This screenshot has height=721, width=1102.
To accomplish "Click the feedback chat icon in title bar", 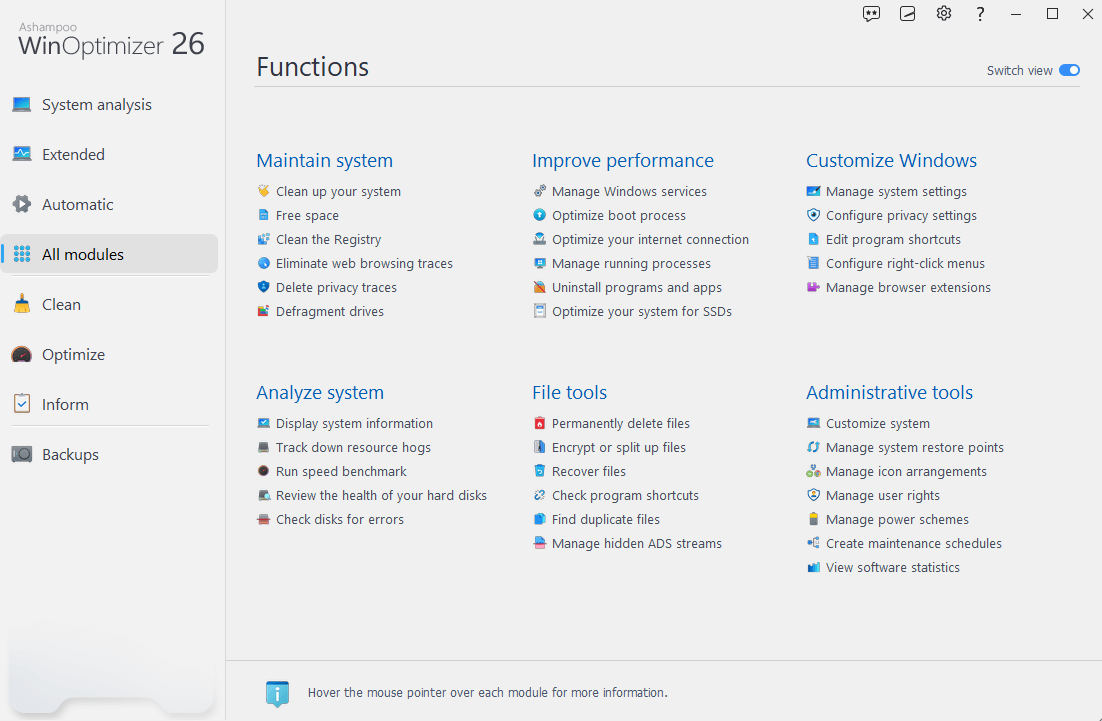I will point(871,14).
